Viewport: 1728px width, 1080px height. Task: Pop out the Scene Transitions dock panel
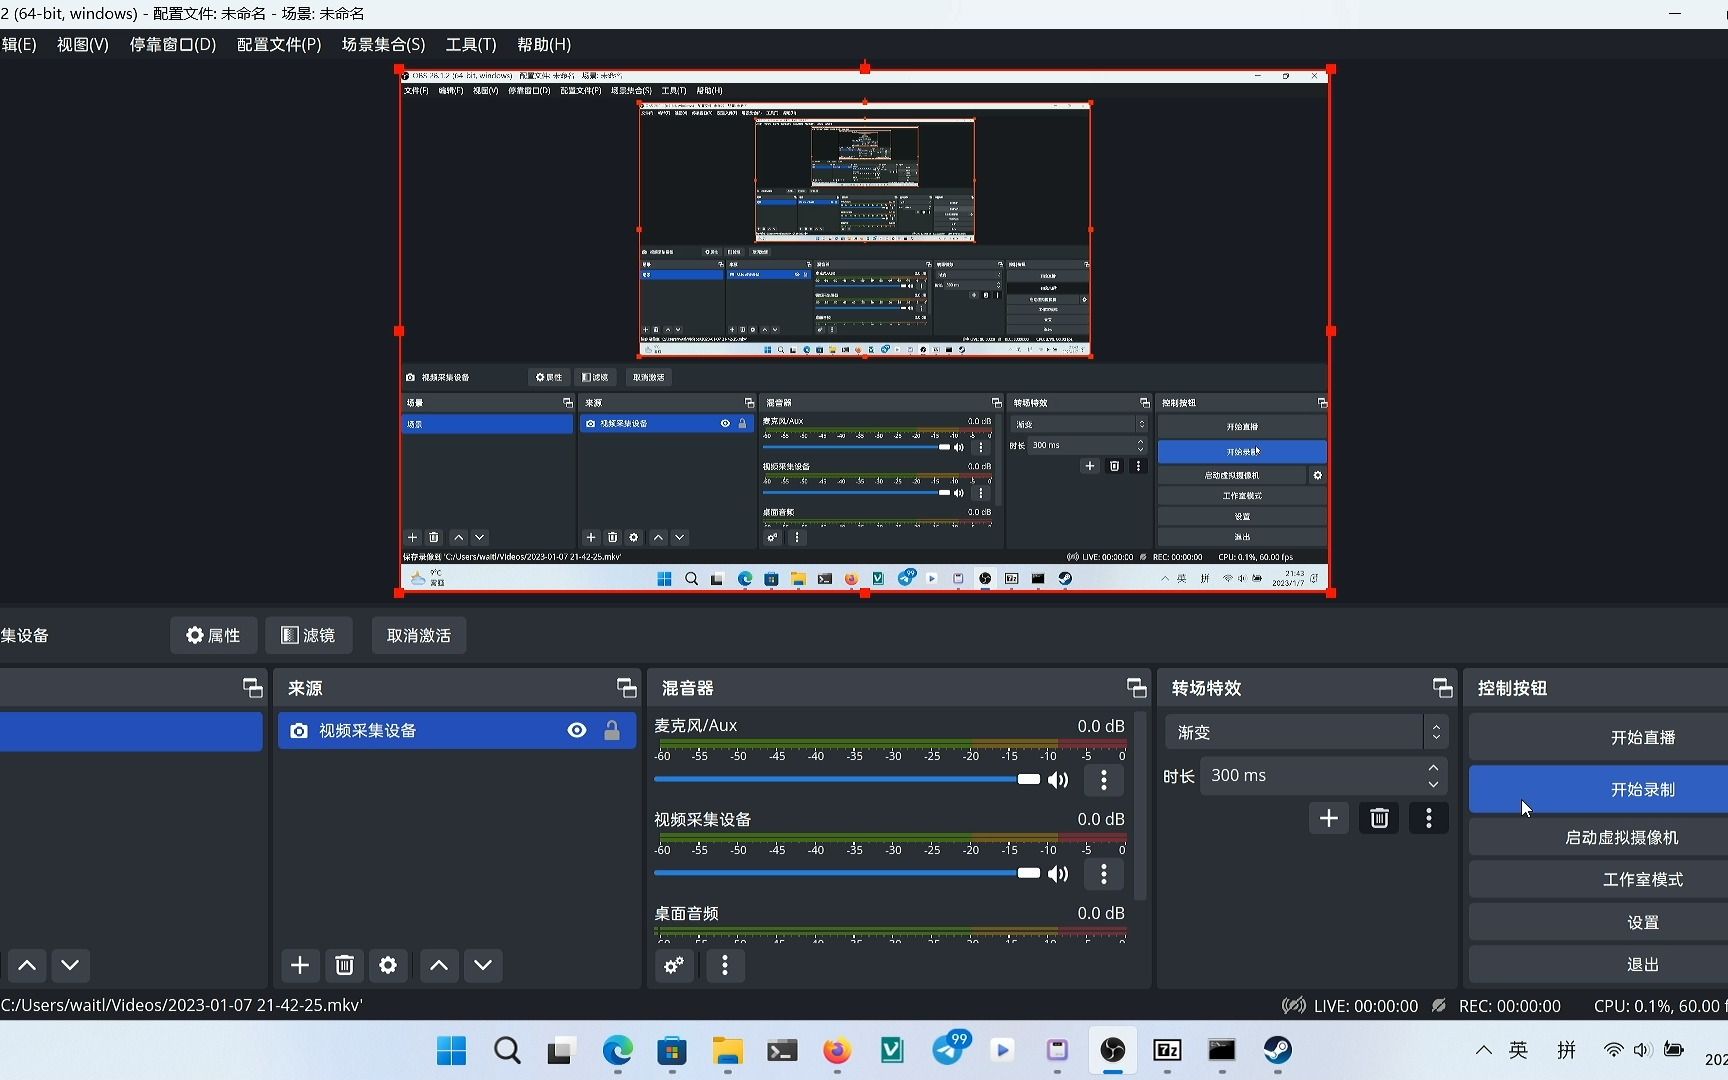[x=1442, y=688]
